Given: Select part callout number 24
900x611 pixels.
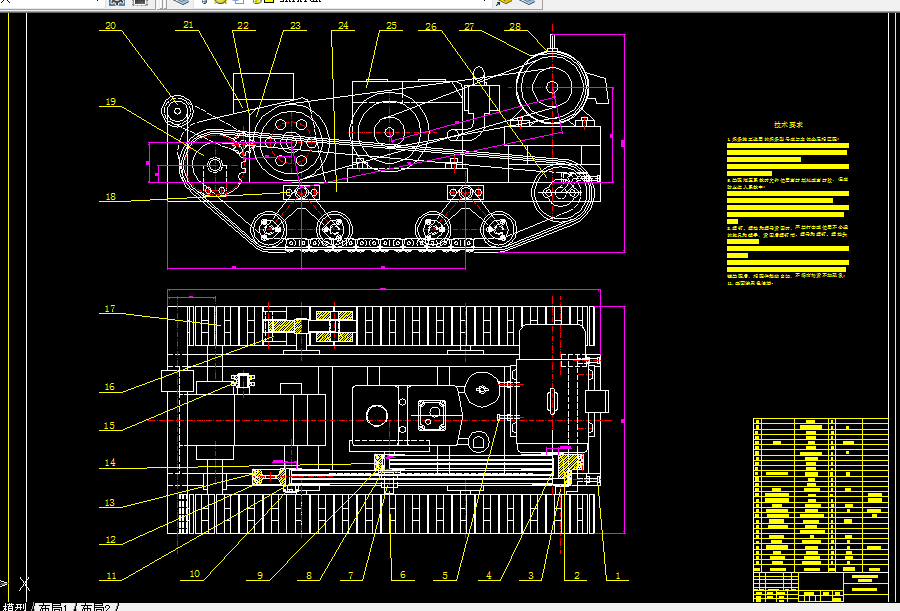Looking at the screenshot, I should (343, 26).
